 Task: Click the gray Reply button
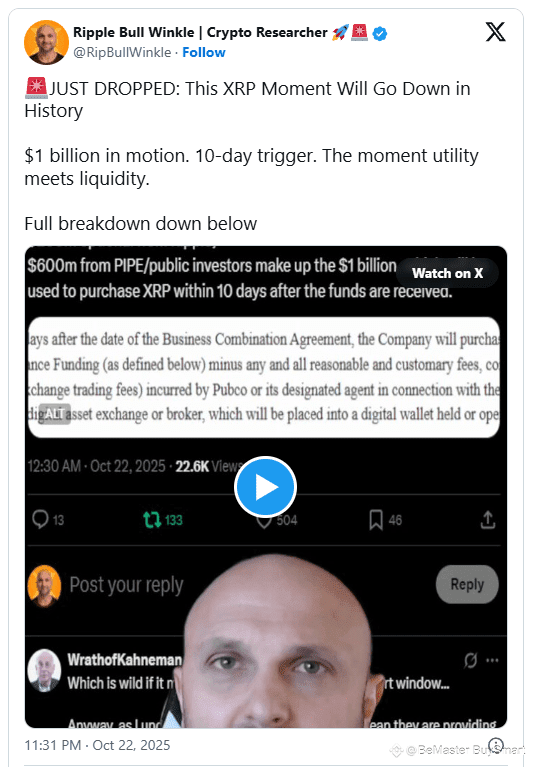(x=467, y=584)
